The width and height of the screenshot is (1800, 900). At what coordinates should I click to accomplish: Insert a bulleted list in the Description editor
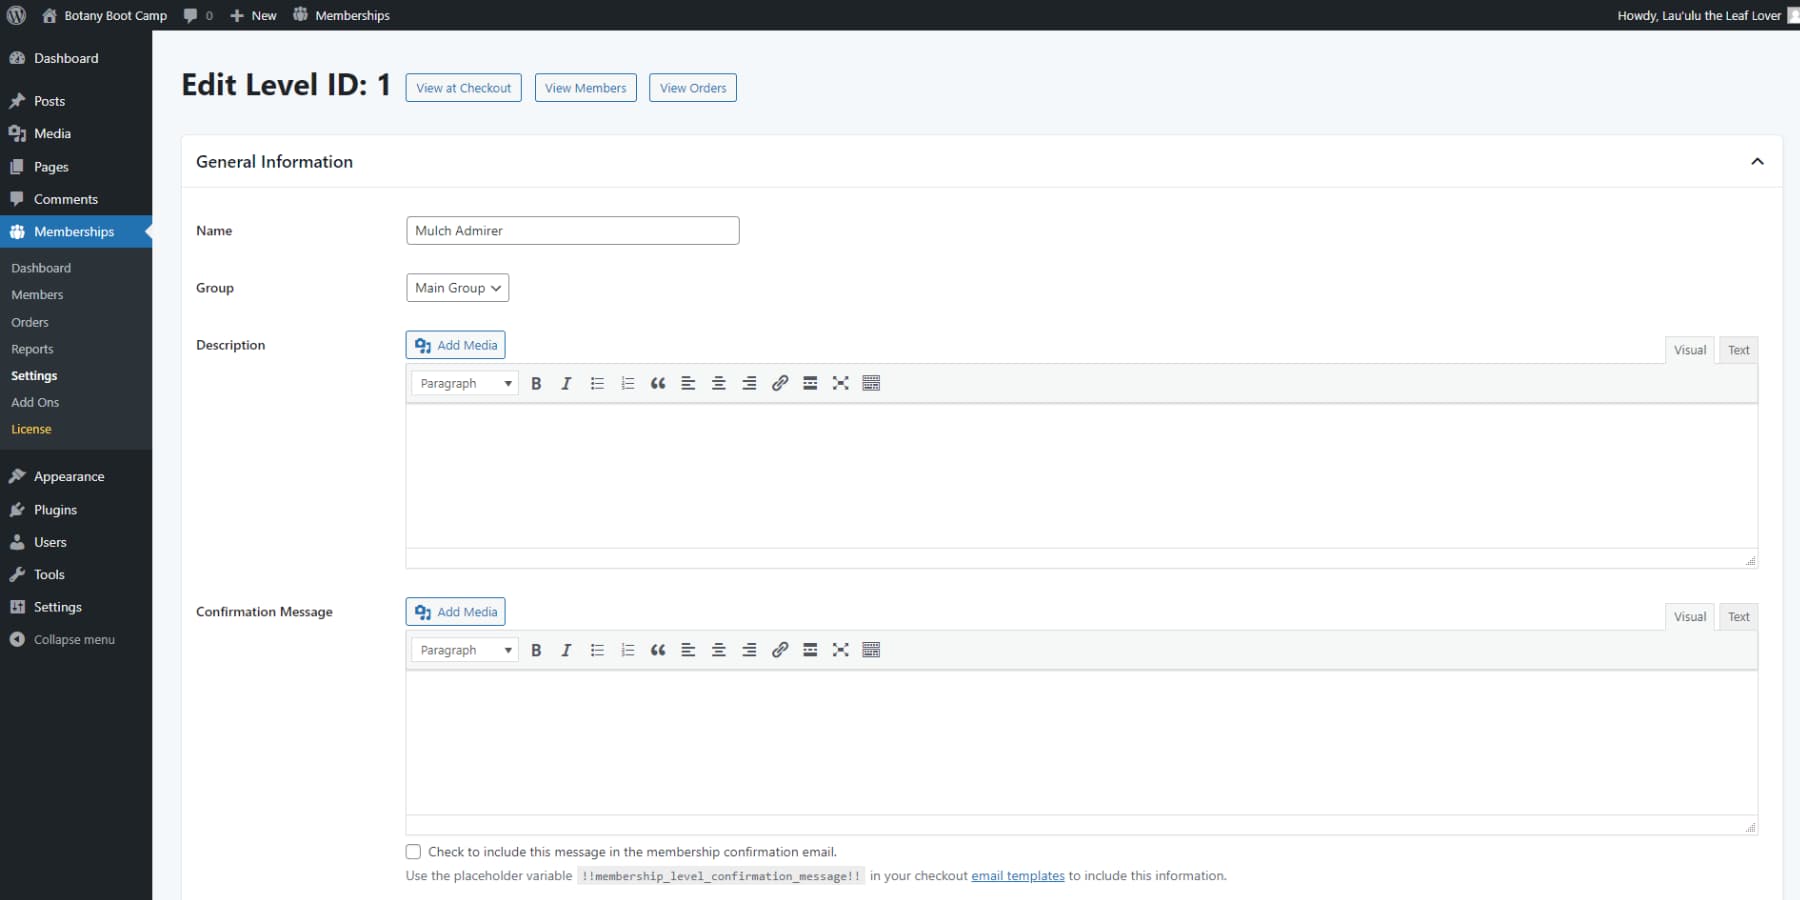(597, 383)
